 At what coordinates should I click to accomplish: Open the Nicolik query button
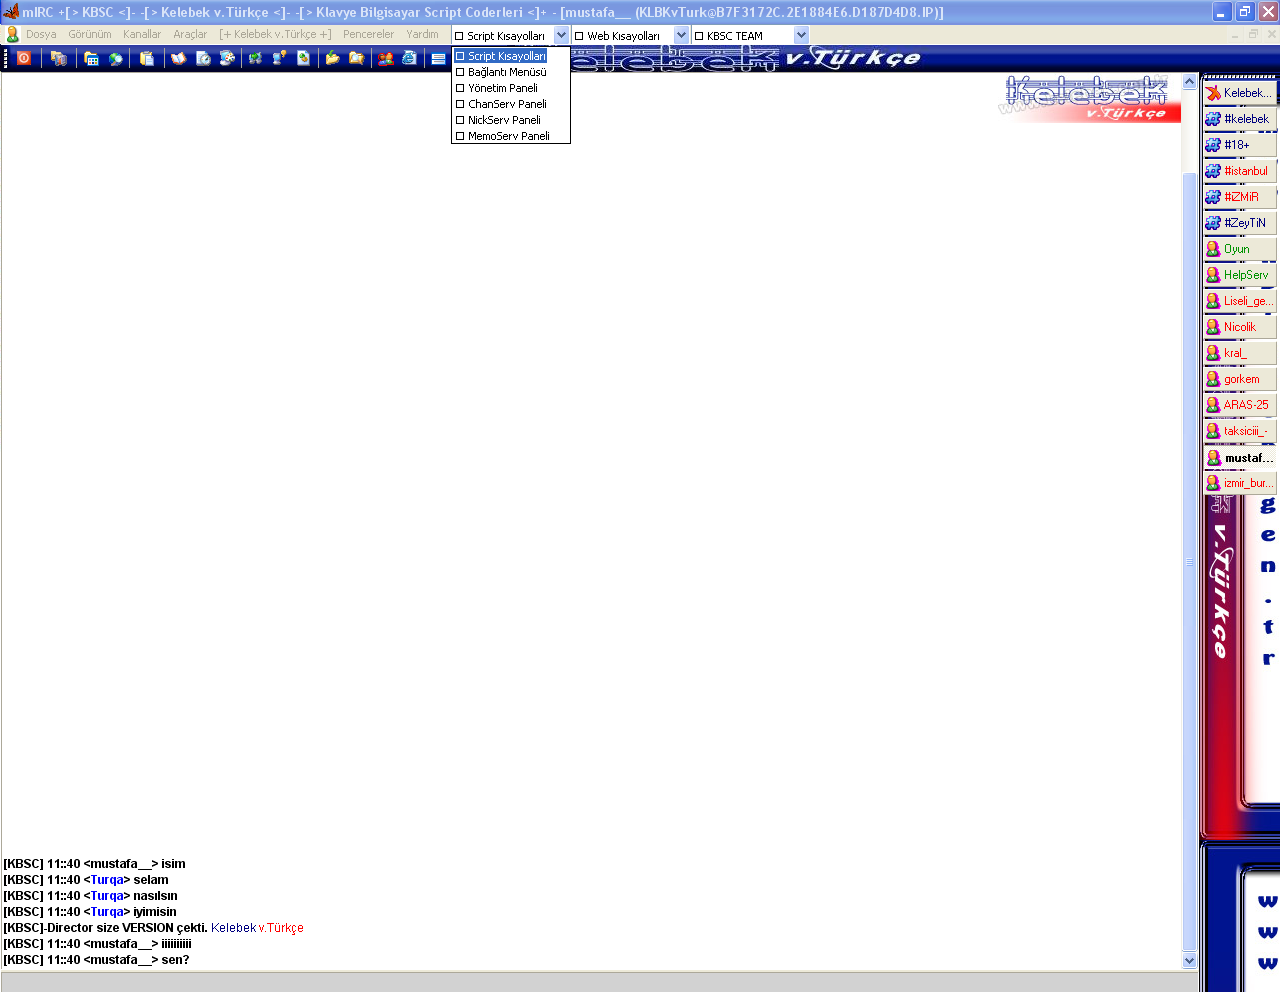pyautogui.click(x=1240, y=327)
